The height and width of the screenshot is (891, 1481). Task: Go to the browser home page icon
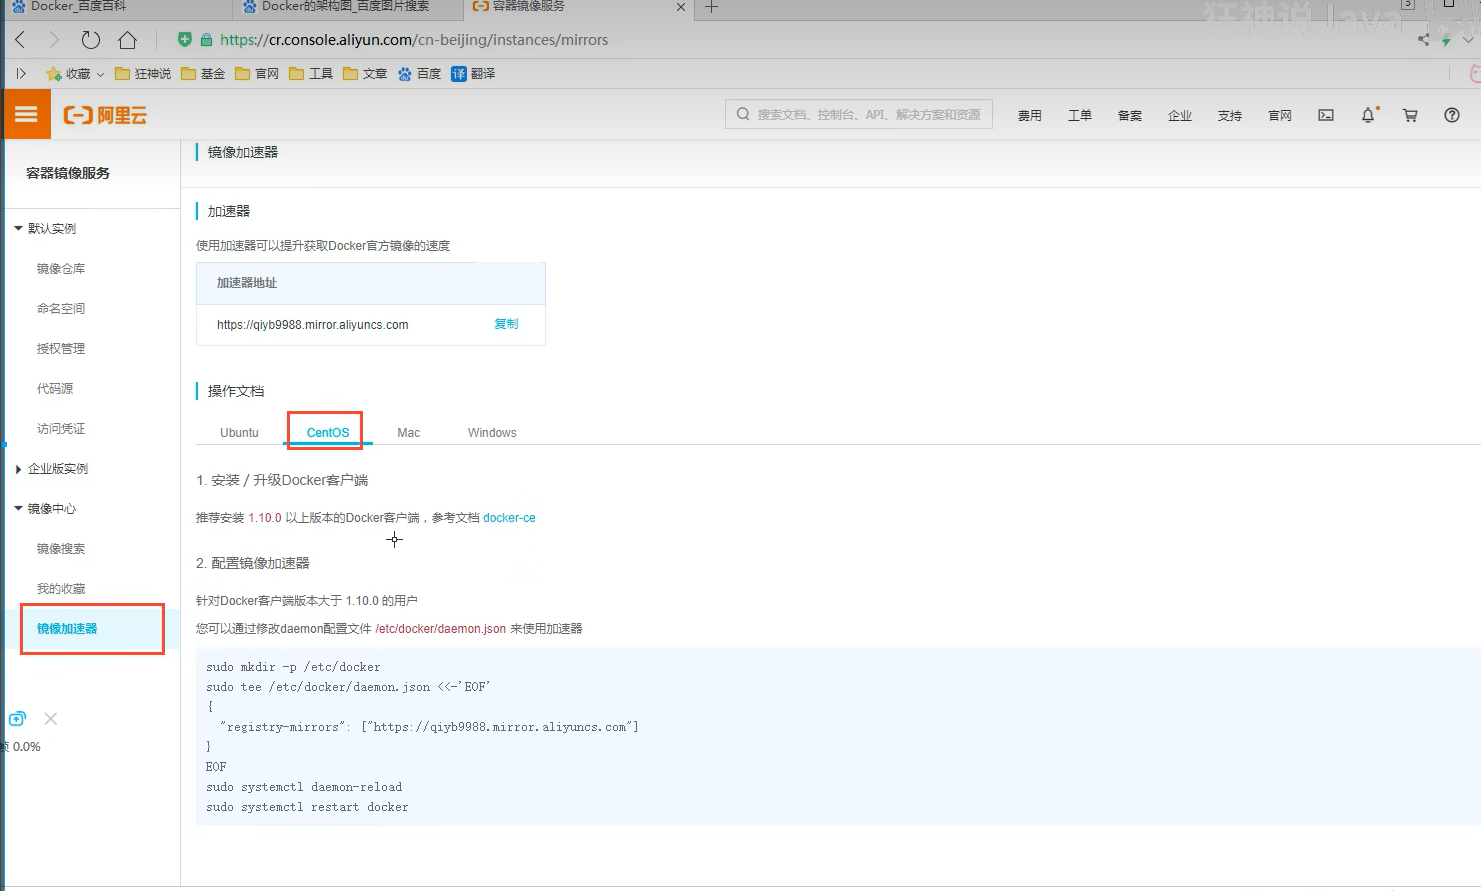(x=127, y=40)
